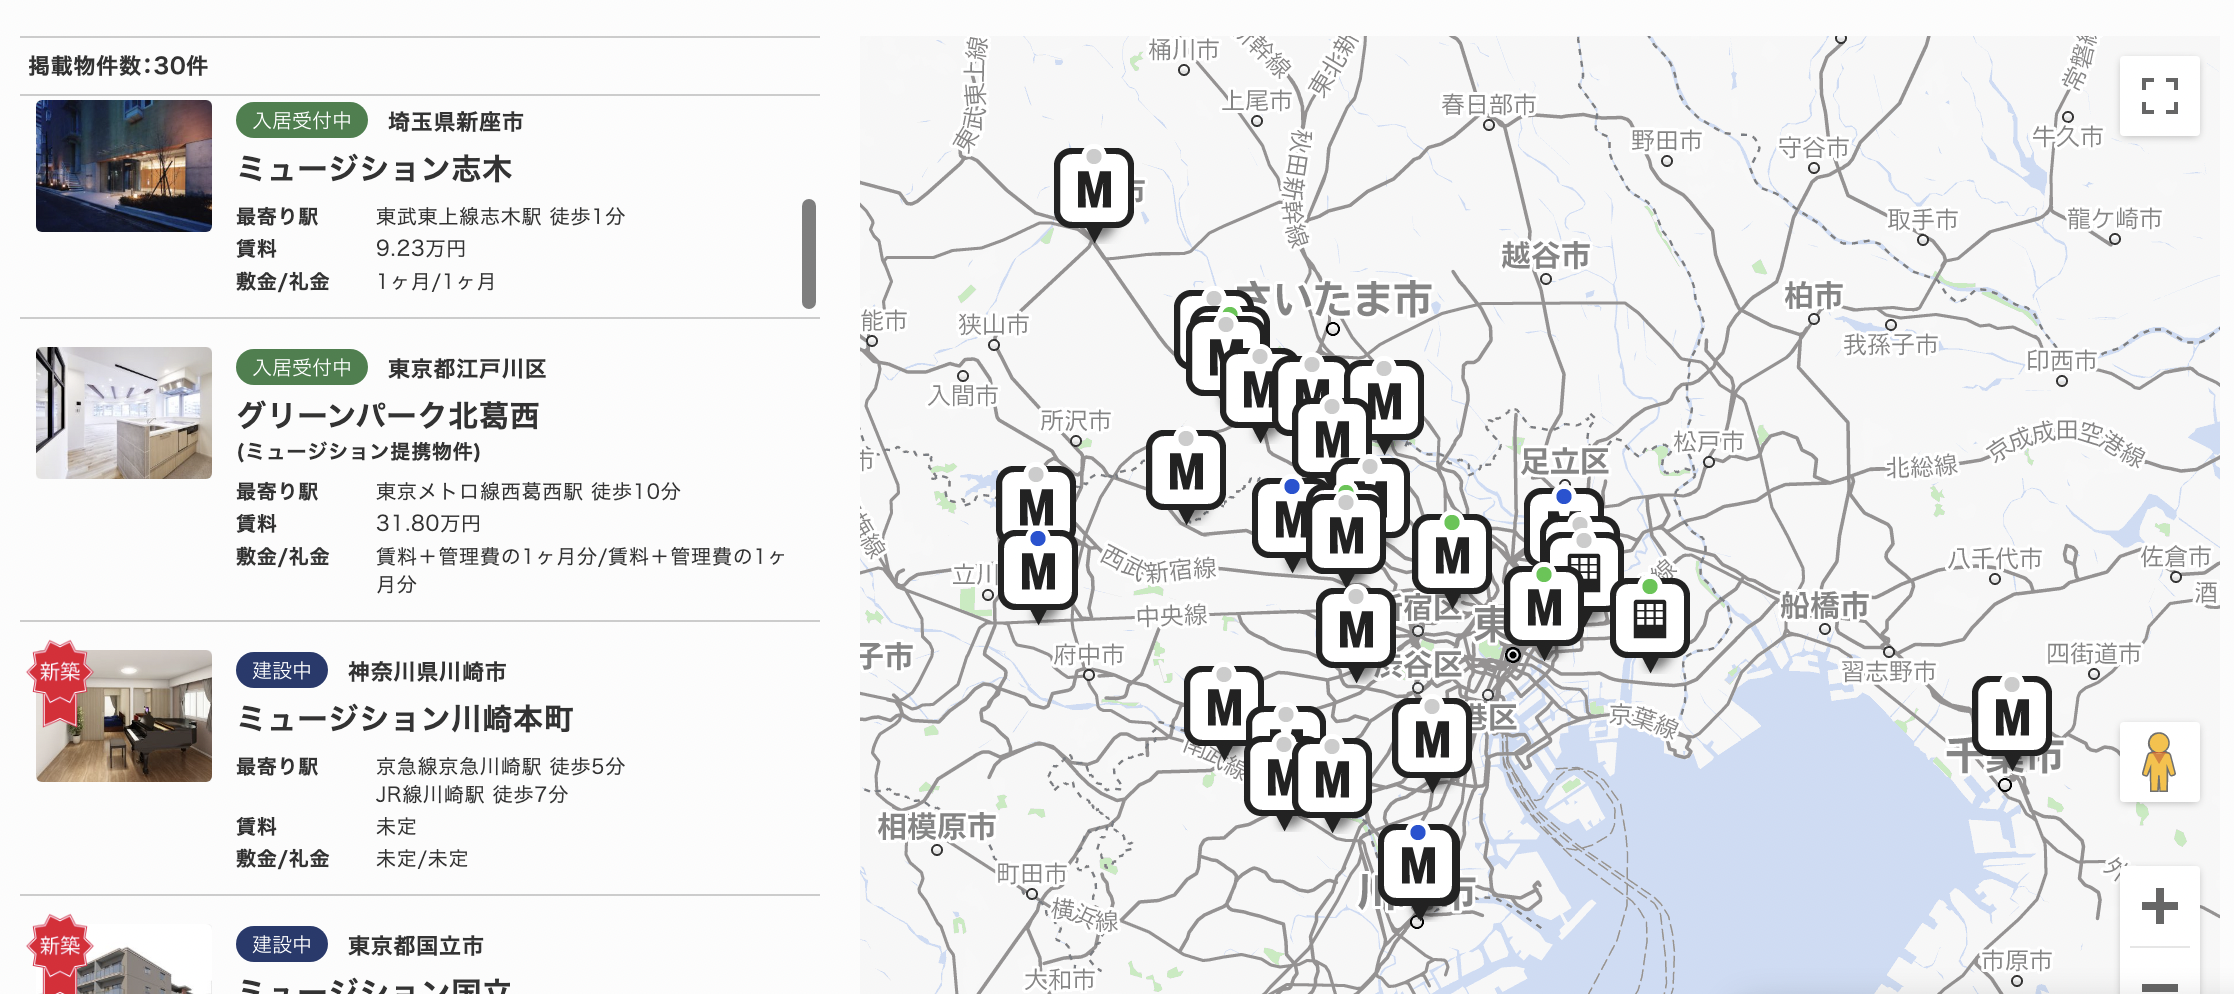Click 柏市 label on map
This screenshot has width=2234, height=994.
coord(1813,296)
